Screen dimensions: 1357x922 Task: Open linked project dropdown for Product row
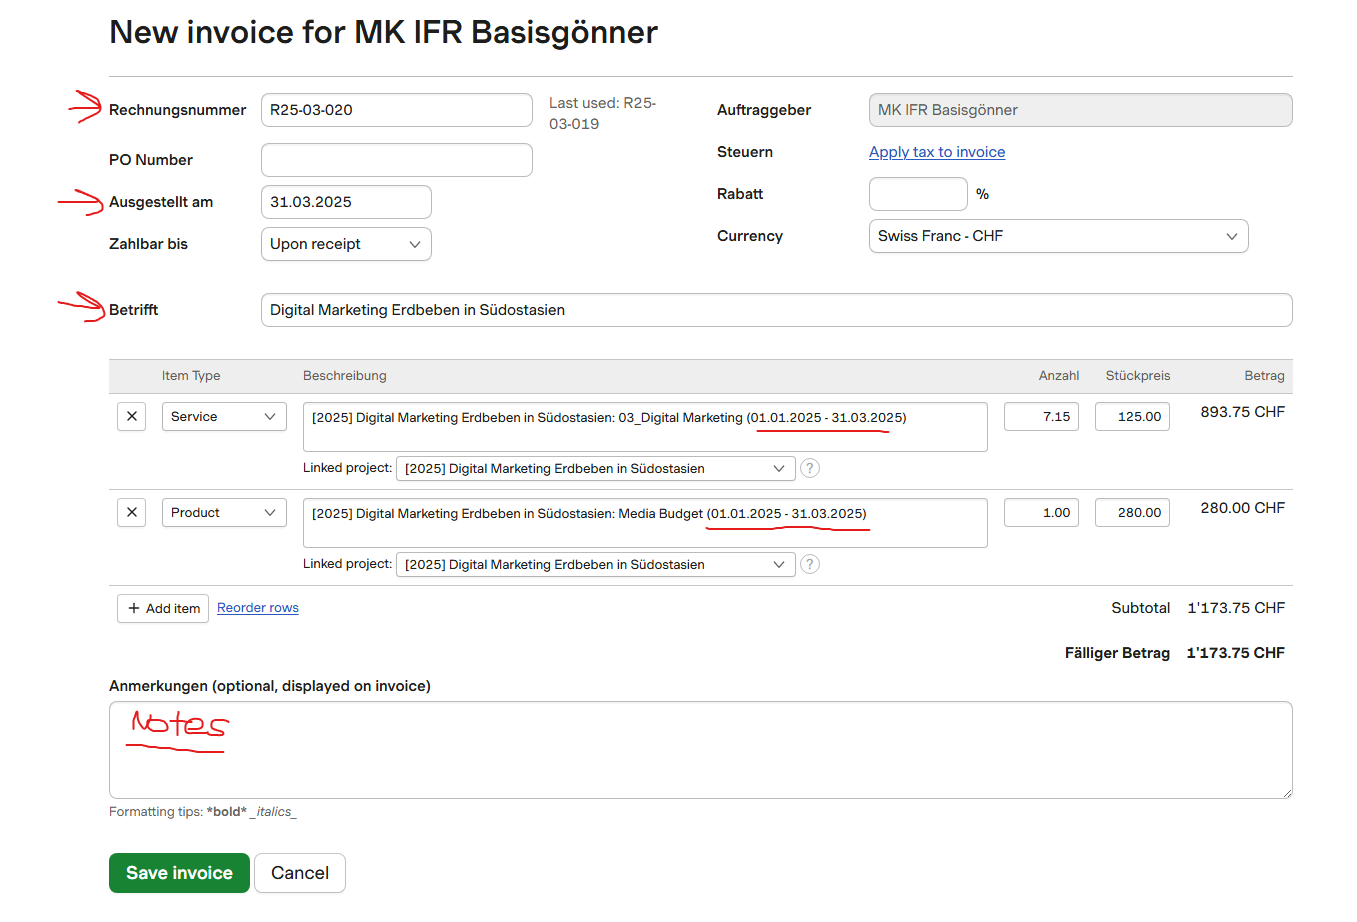[596, 564]
